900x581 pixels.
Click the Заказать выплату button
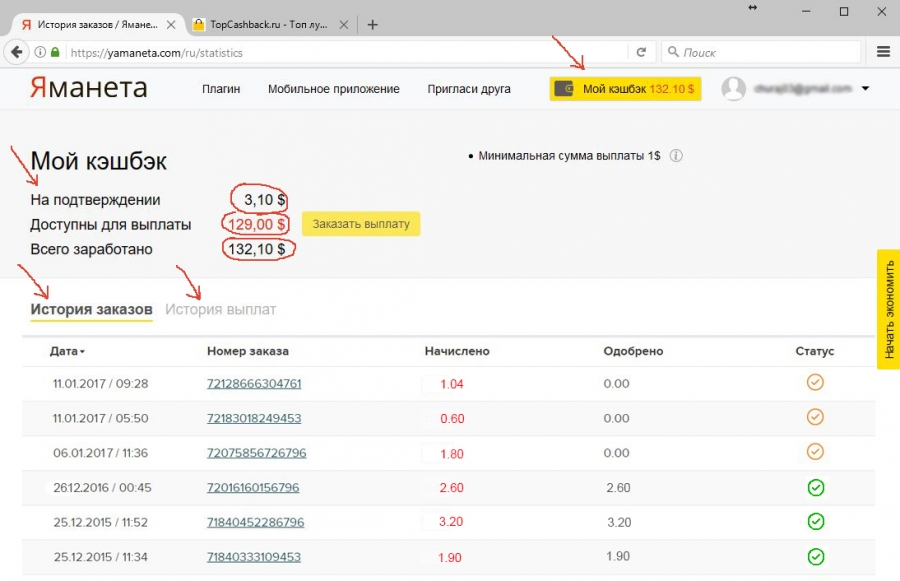pos(361,224)
